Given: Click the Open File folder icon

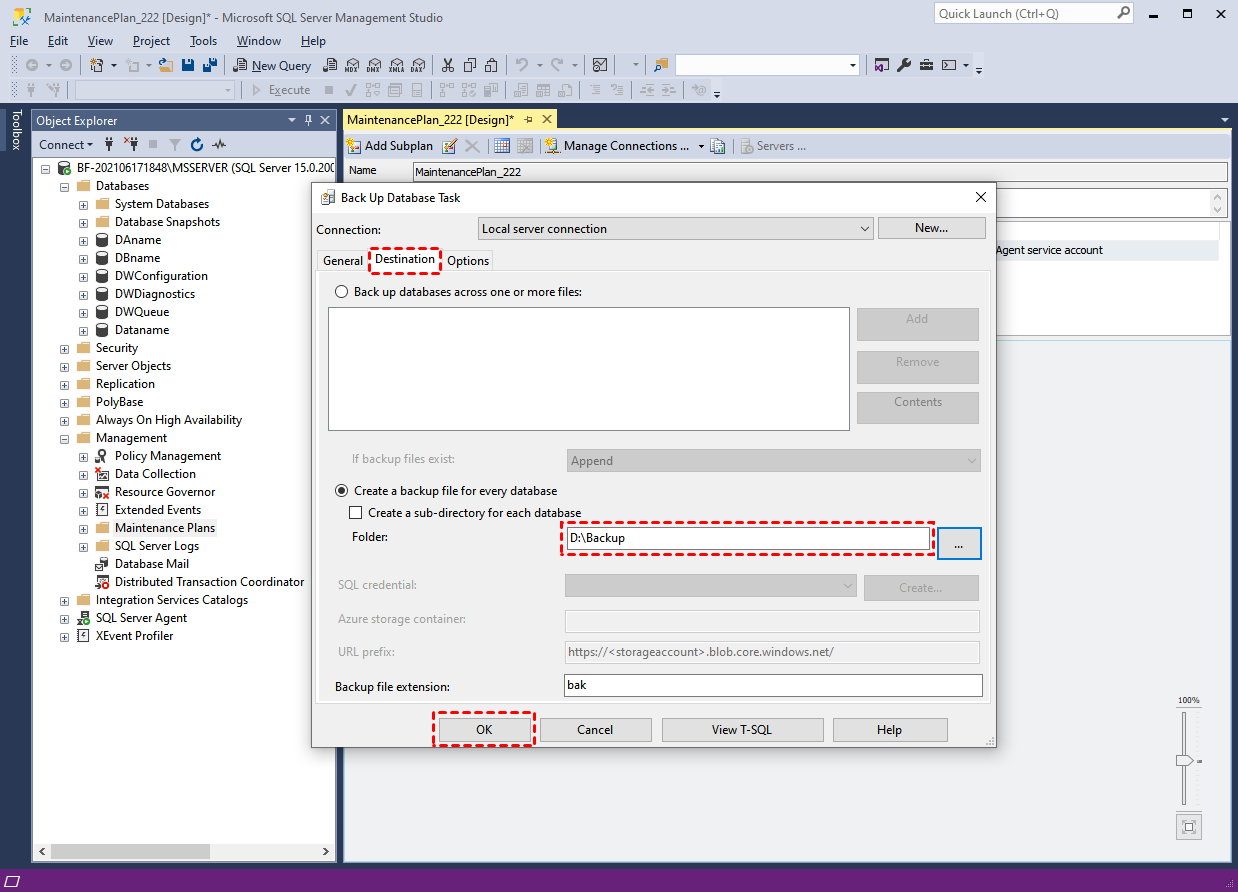Looking at the screenshot, I should 166,65.
